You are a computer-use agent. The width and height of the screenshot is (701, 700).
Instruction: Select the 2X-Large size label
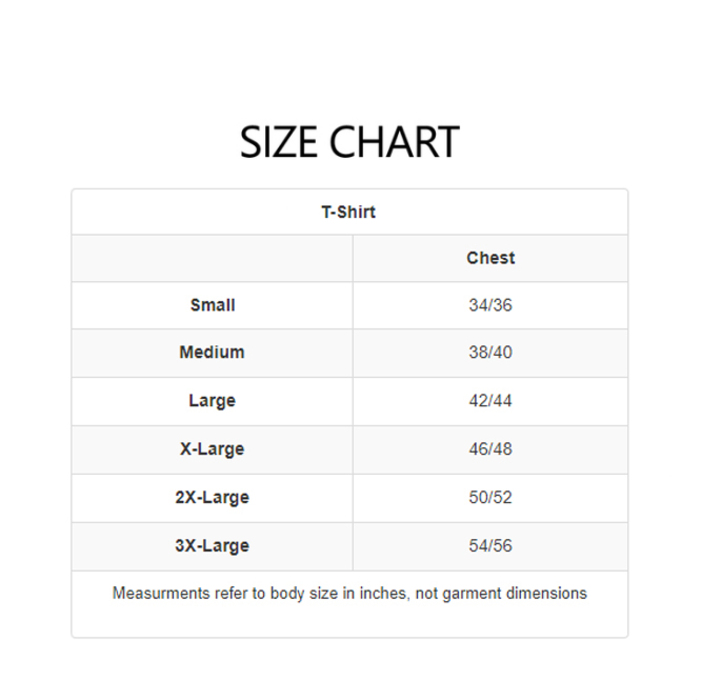tap(212, 497)
